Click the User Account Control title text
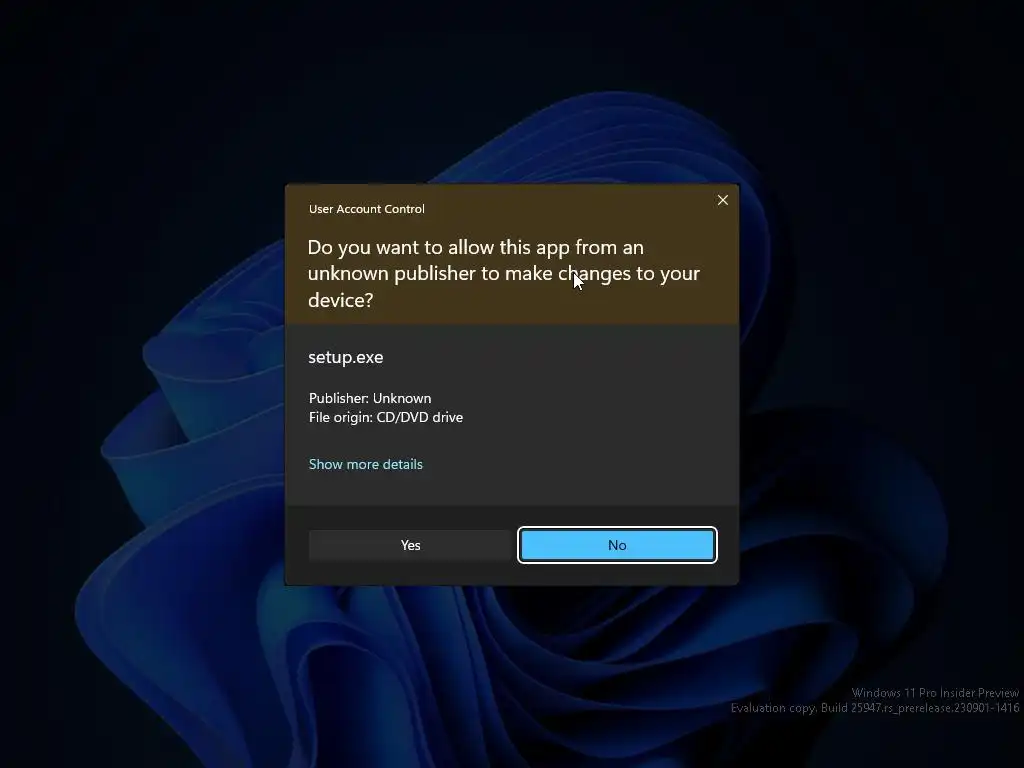1024x768 pixels. (366, 209)
